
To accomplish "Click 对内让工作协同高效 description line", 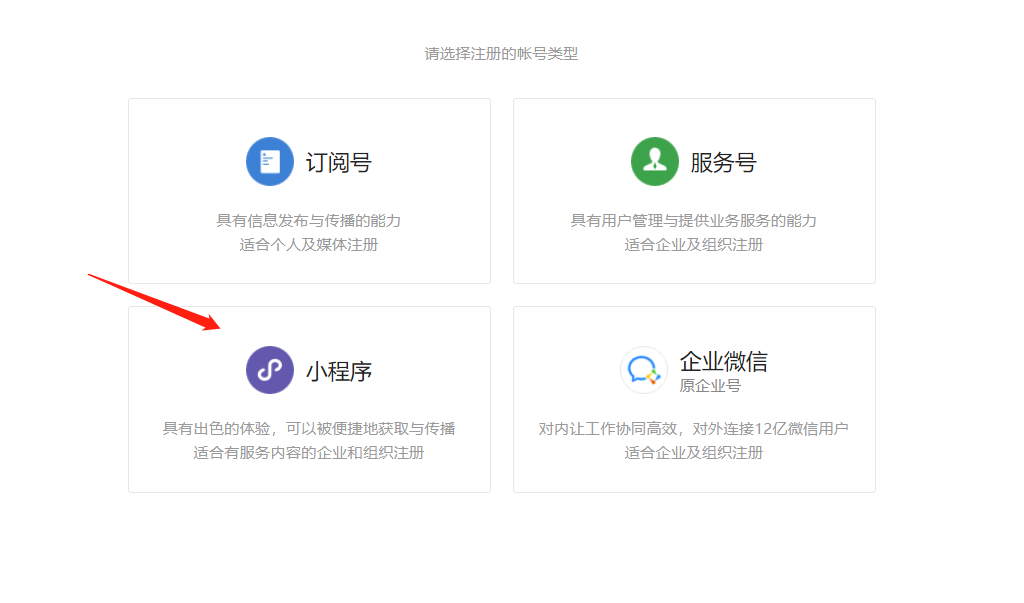I will pyautogui.click(x=694, y=429).
